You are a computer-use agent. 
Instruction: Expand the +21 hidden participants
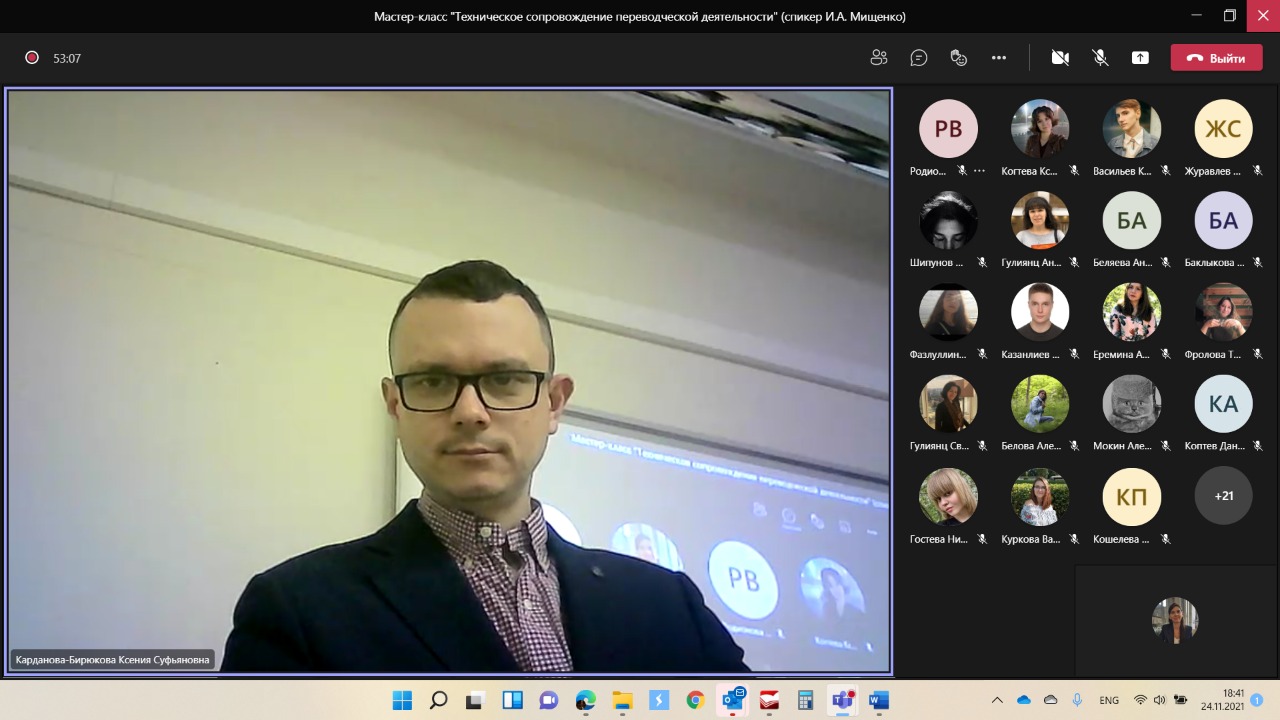1223,496
